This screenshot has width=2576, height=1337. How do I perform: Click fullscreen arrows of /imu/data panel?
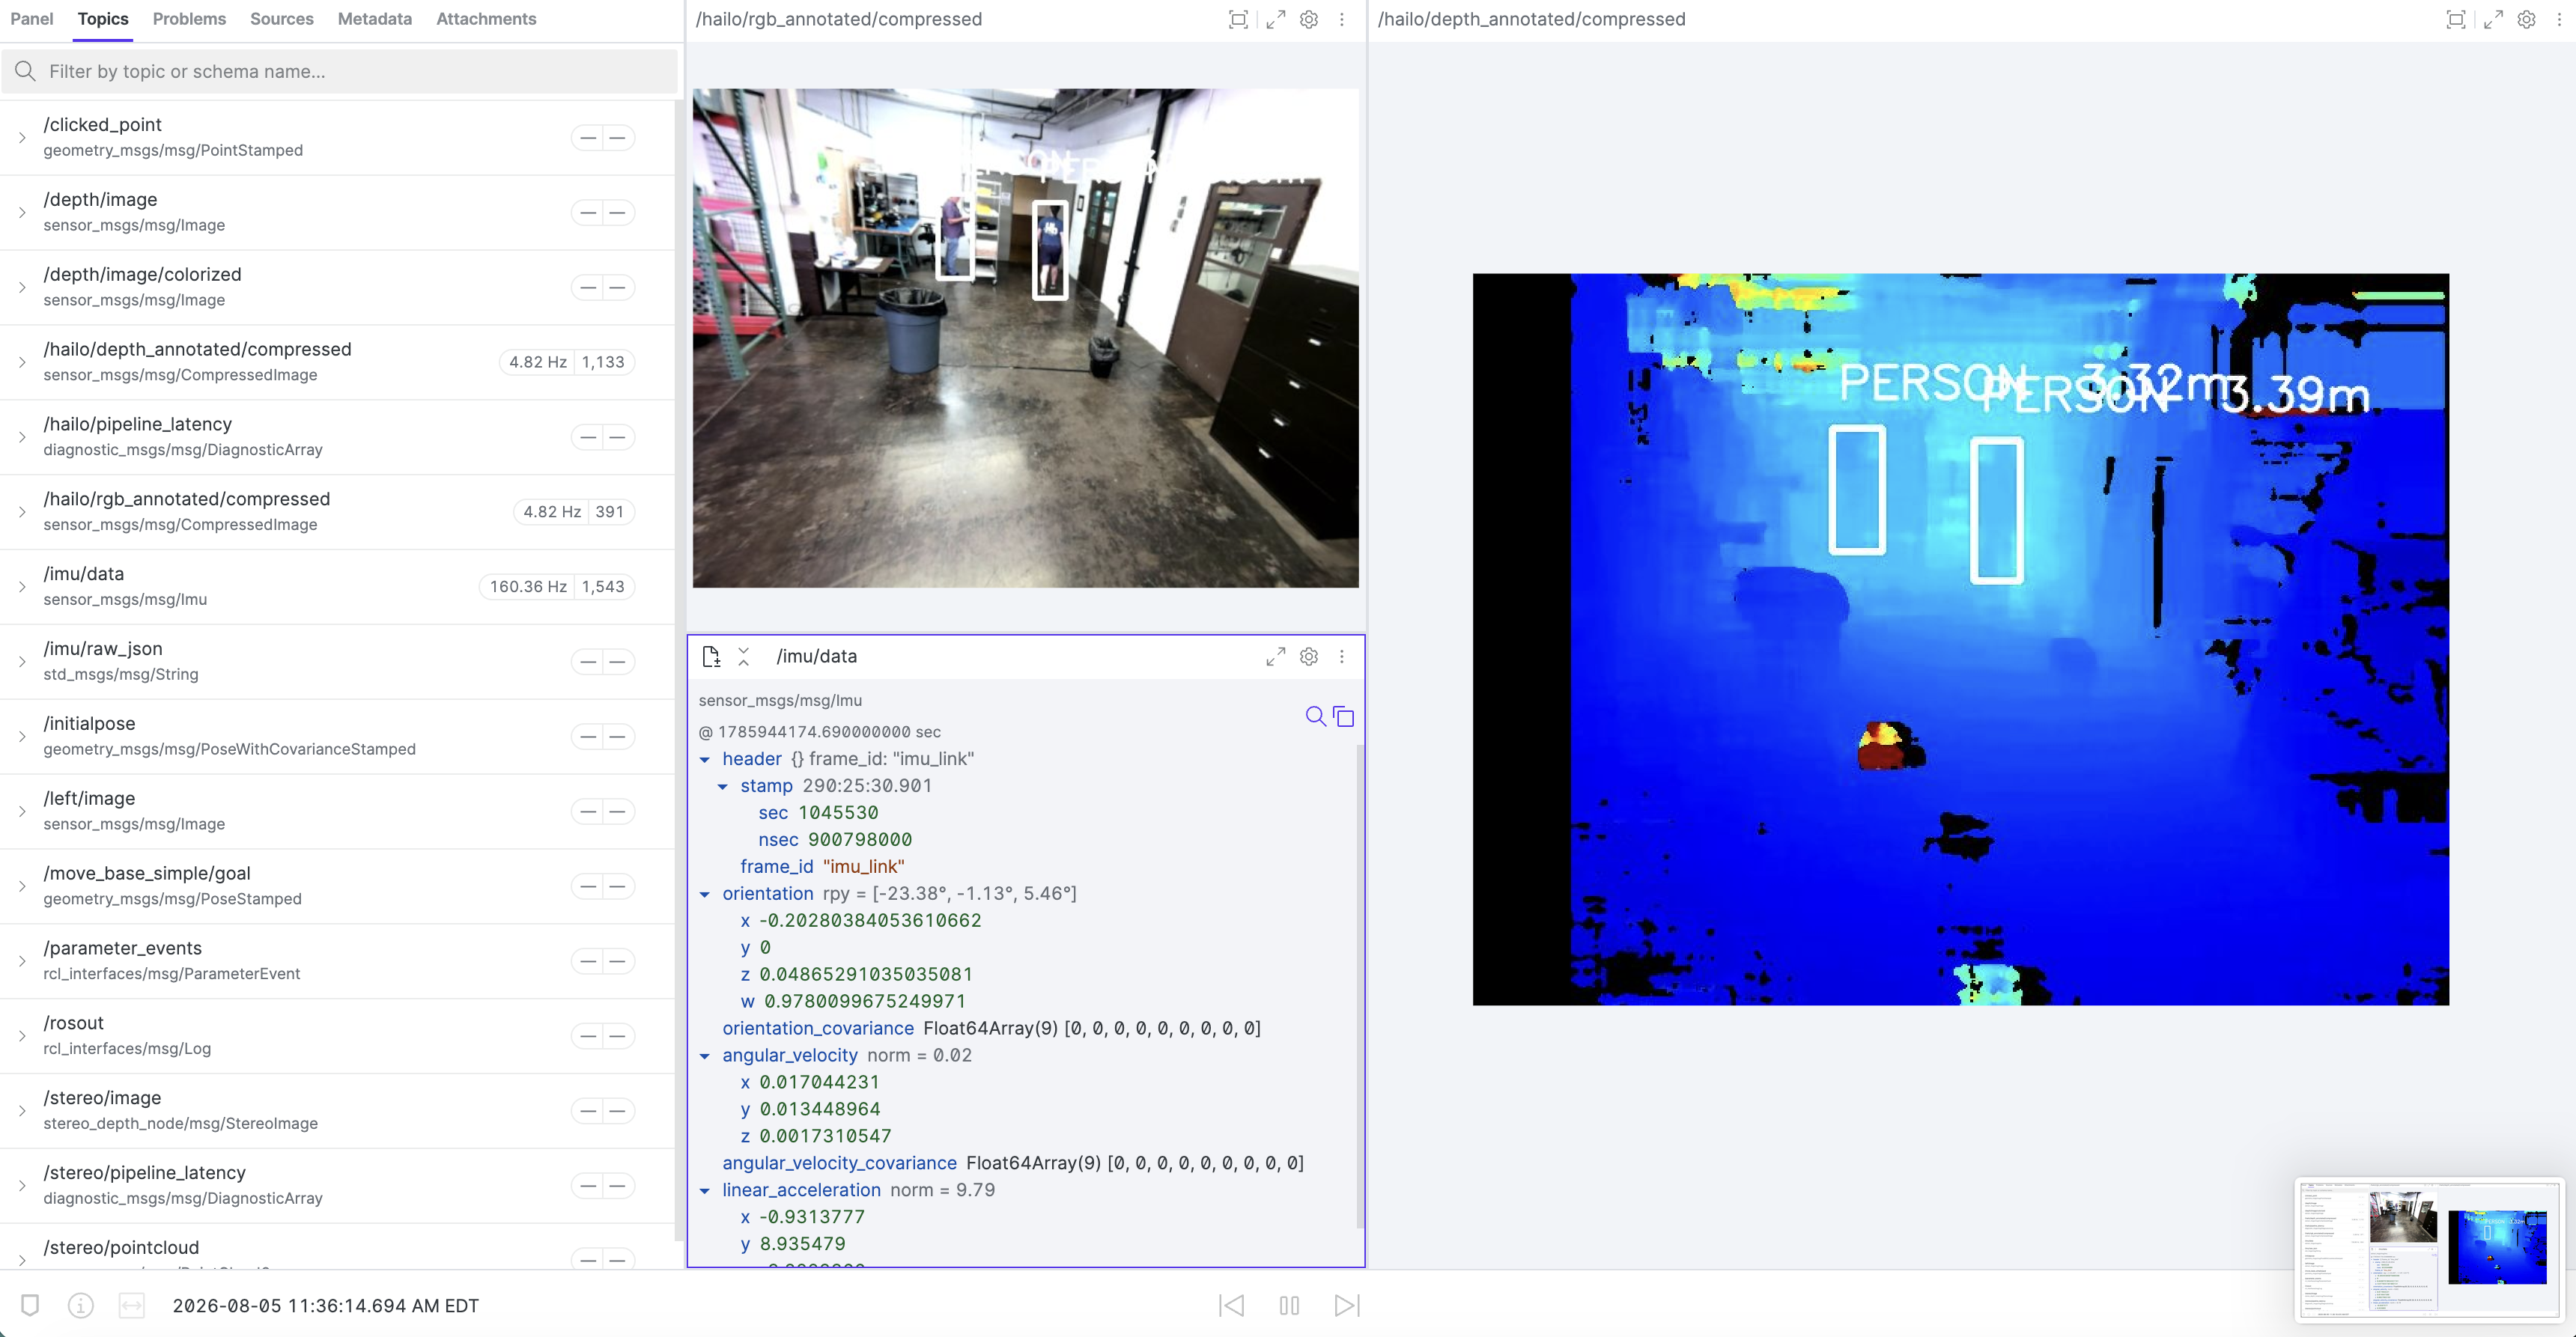[1275, 656]
